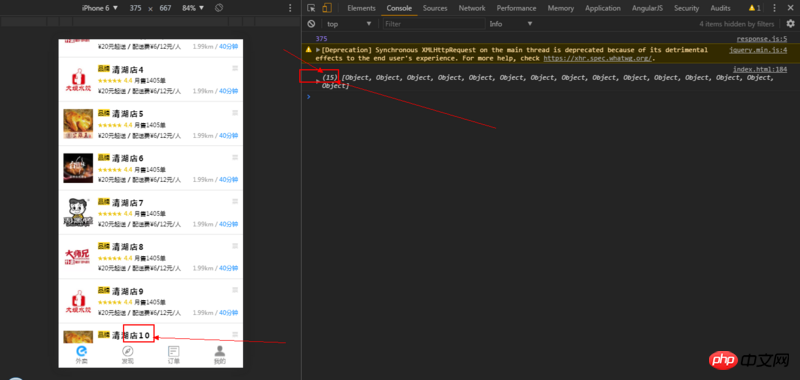Click the console Filter input field
The image size is (800, 380).
434,24
